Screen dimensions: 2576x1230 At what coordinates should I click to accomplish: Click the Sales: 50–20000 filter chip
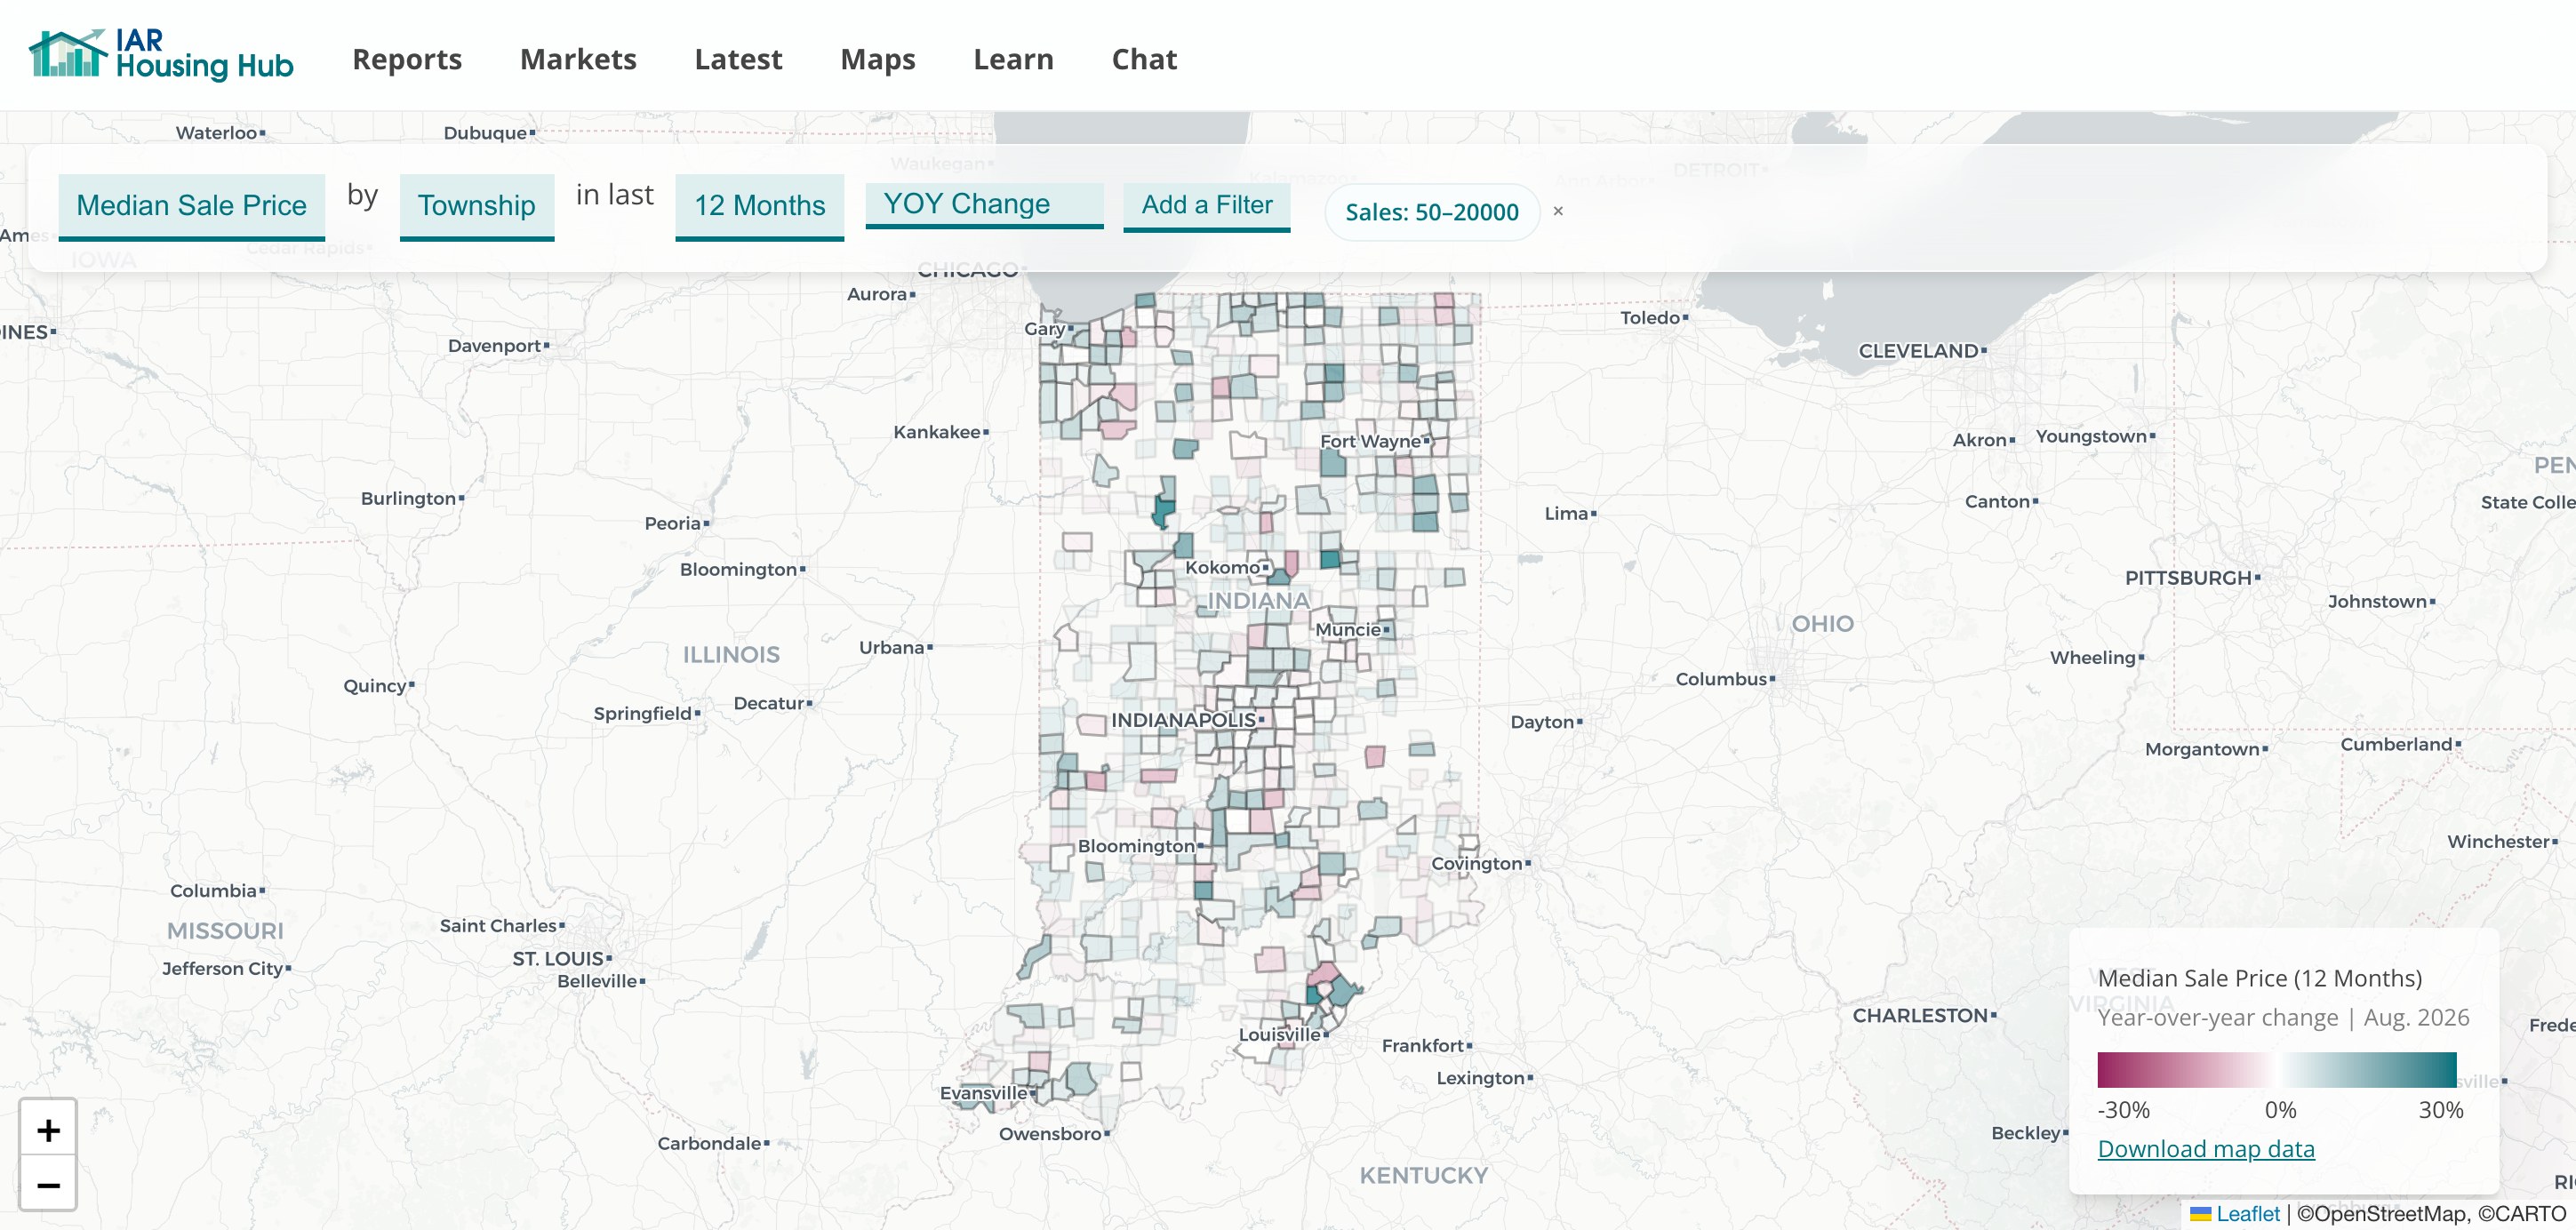click(1432, 212)
